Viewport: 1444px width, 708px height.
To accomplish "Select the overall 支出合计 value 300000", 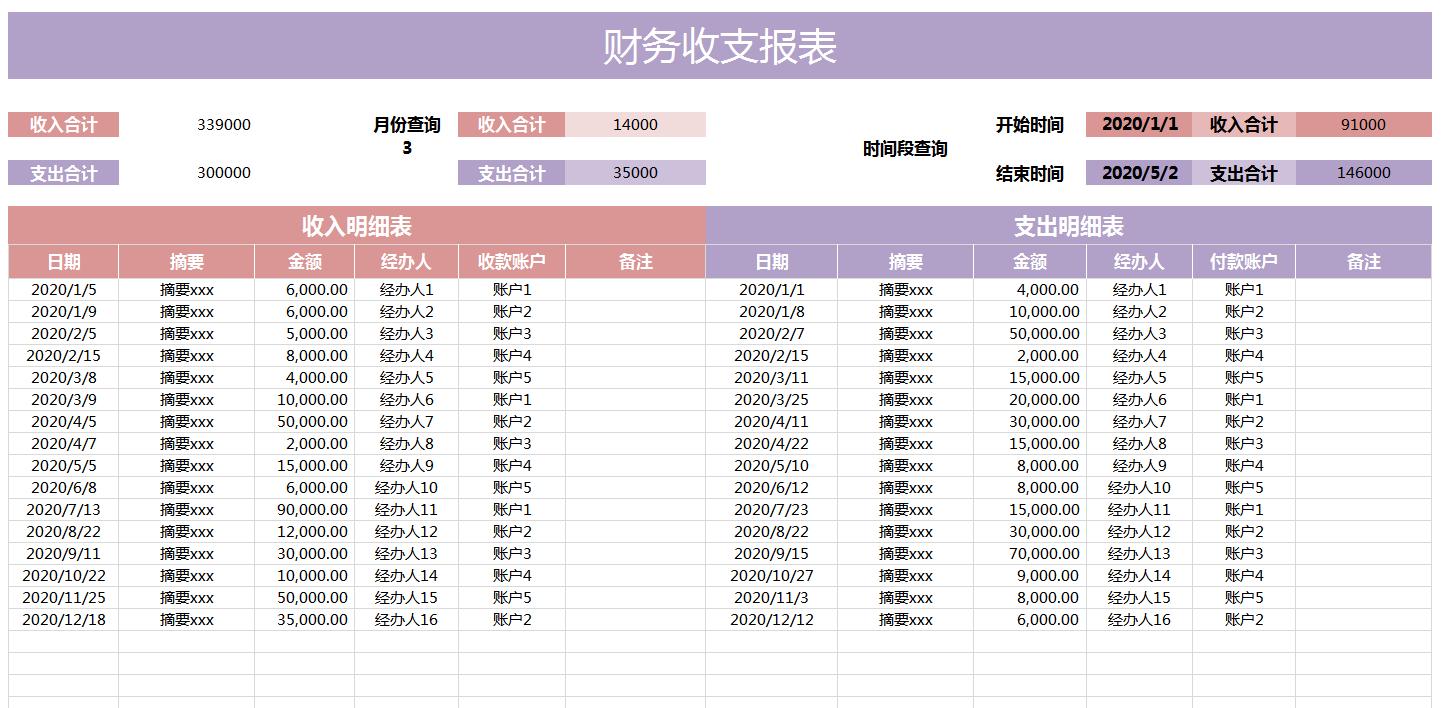I will pos(222,172).
